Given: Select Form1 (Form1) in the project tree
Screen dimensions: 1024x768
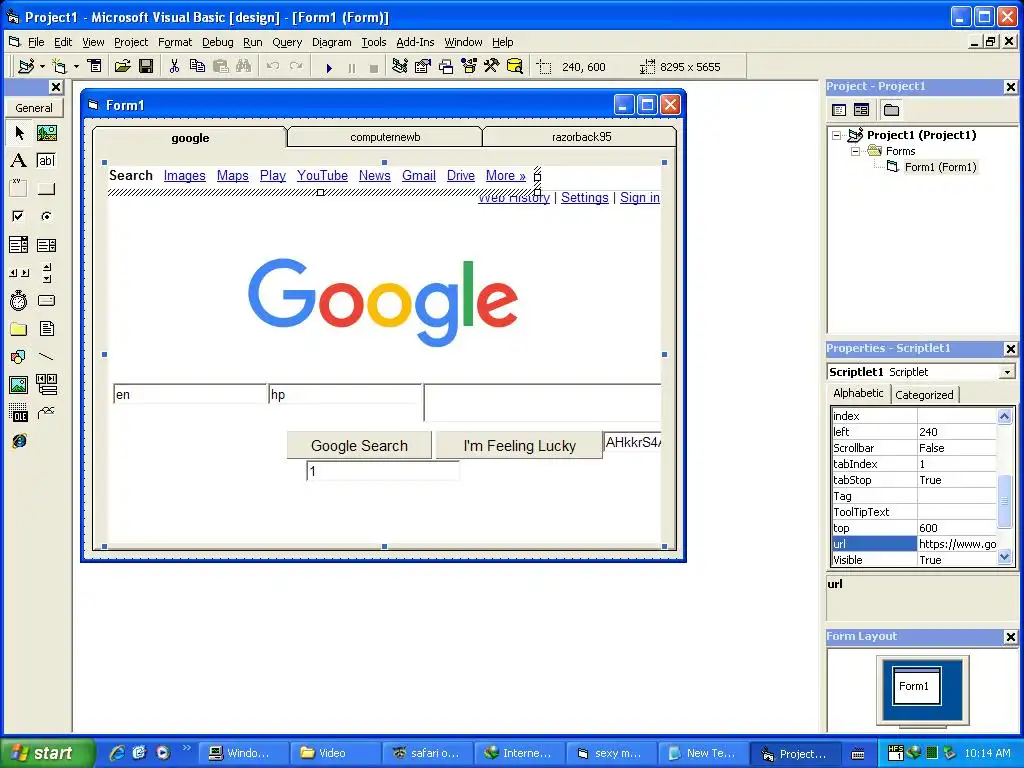Looking at the screenshot, I should coord(940,167).
